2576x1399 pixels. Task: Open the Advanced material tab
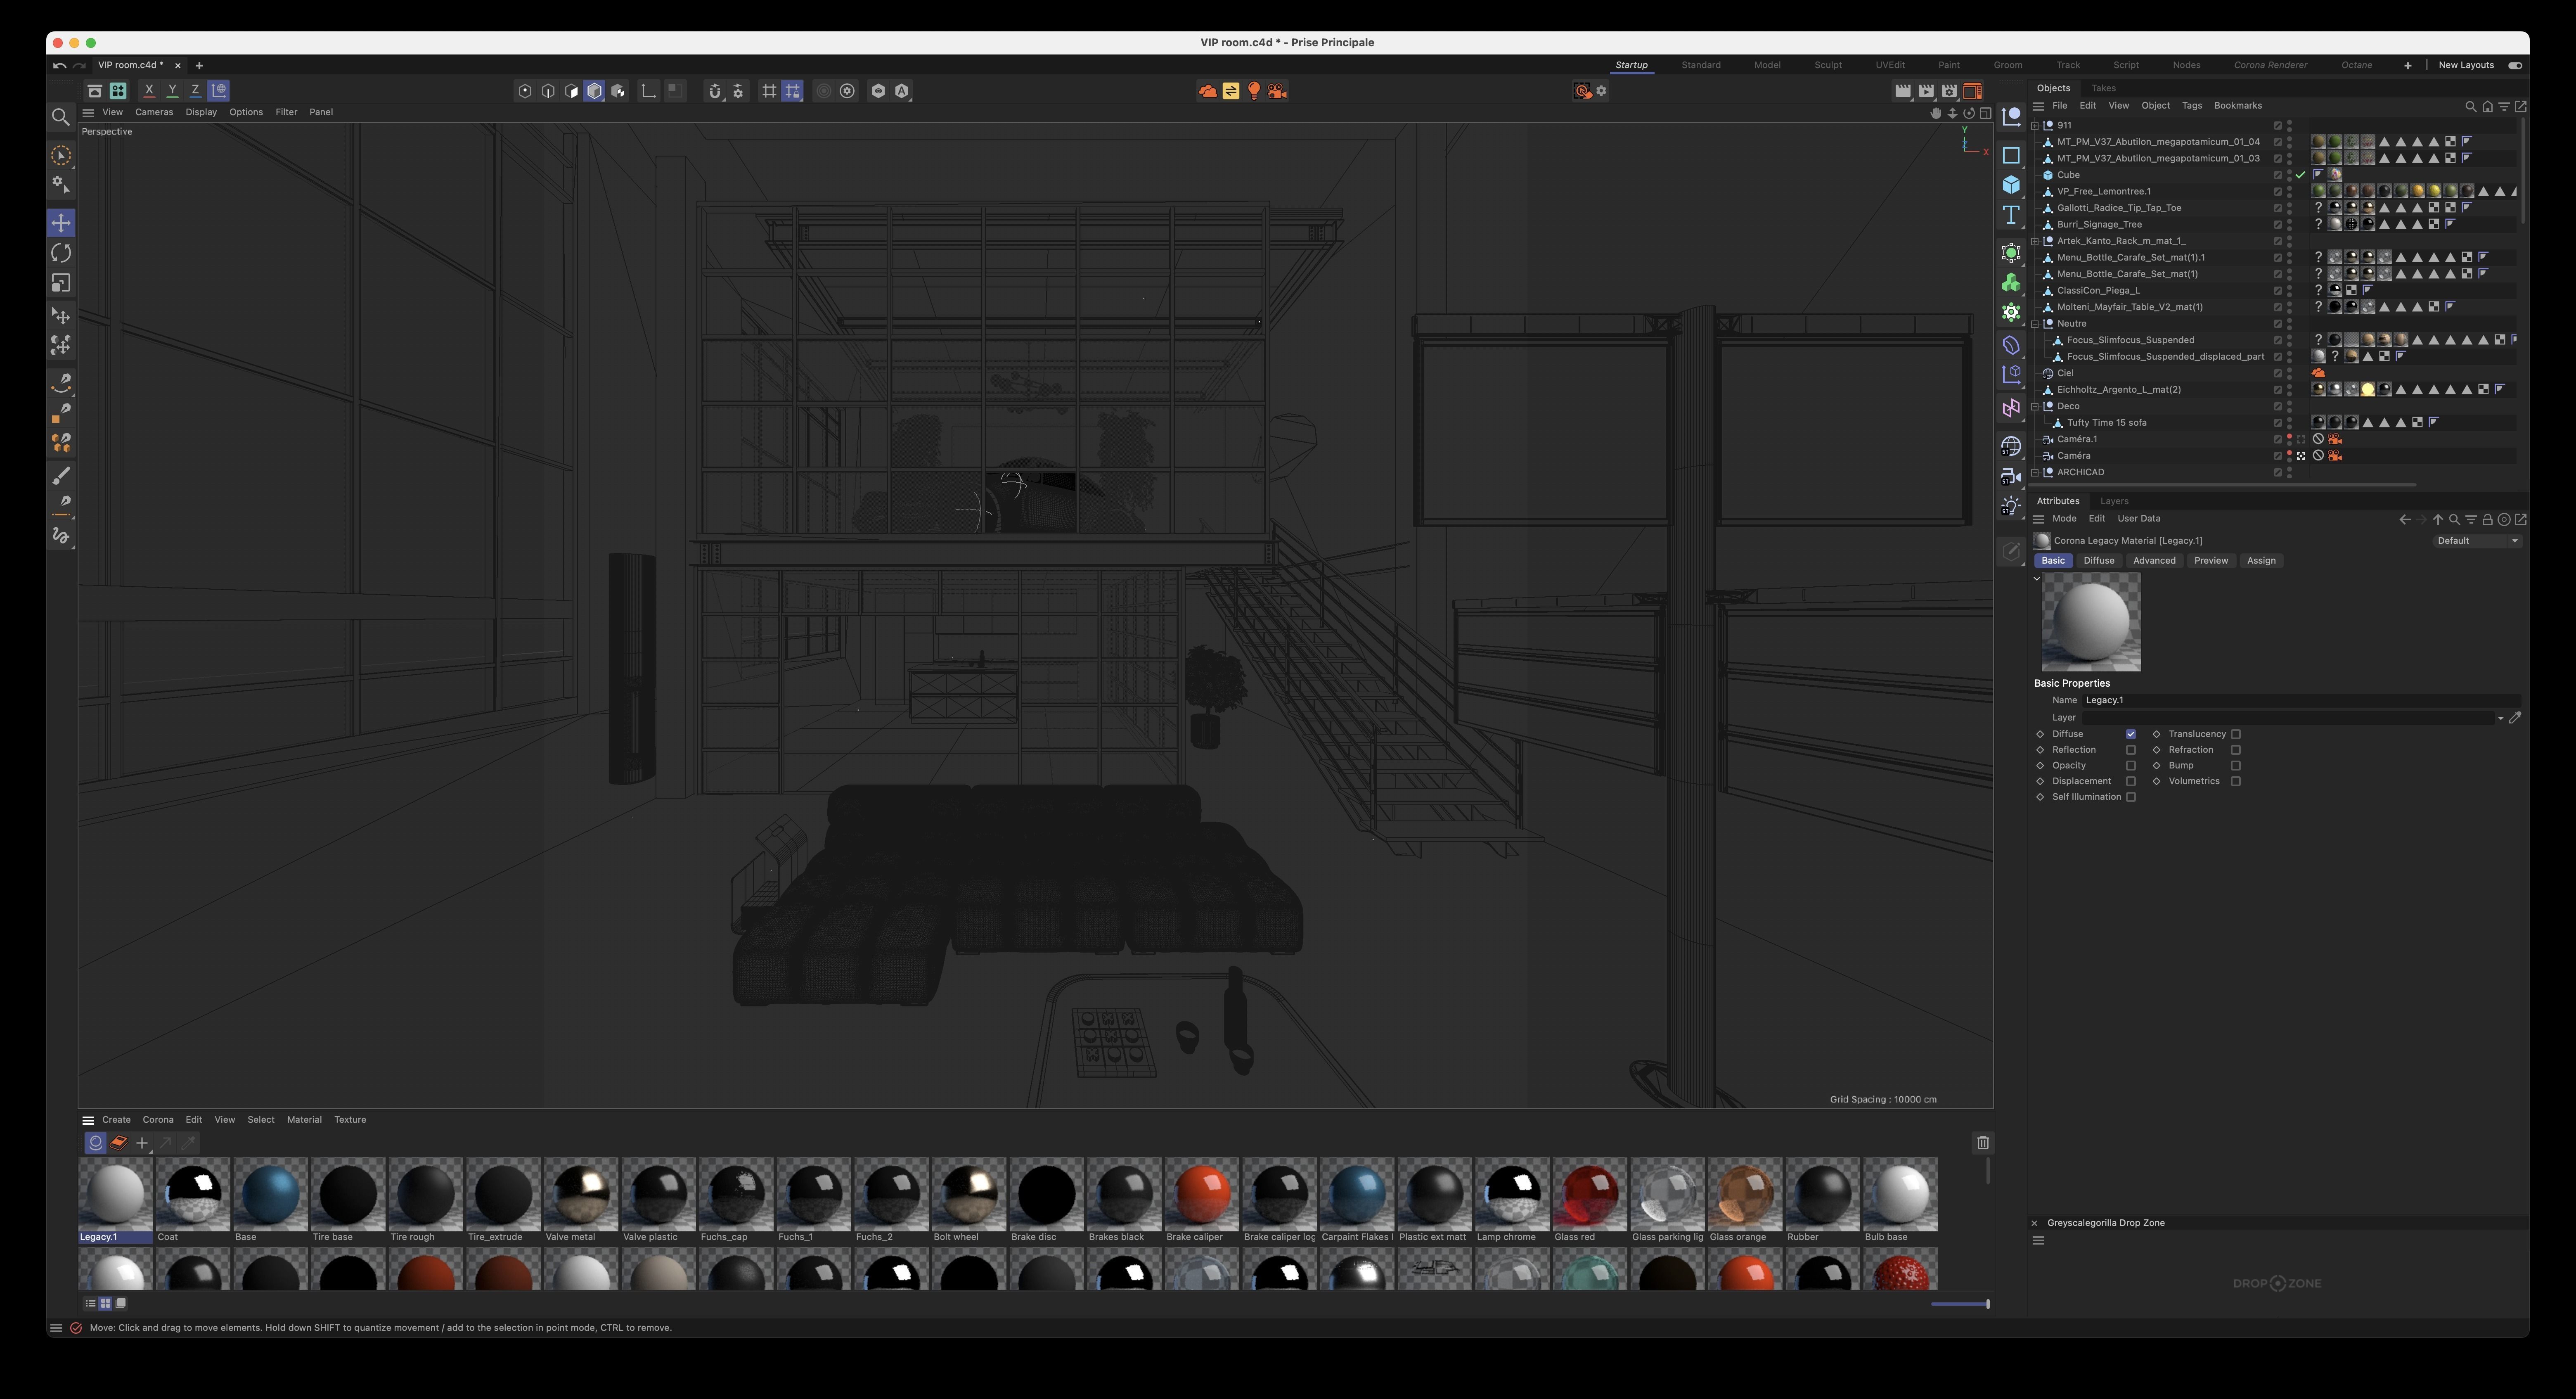pos(2154,561)
